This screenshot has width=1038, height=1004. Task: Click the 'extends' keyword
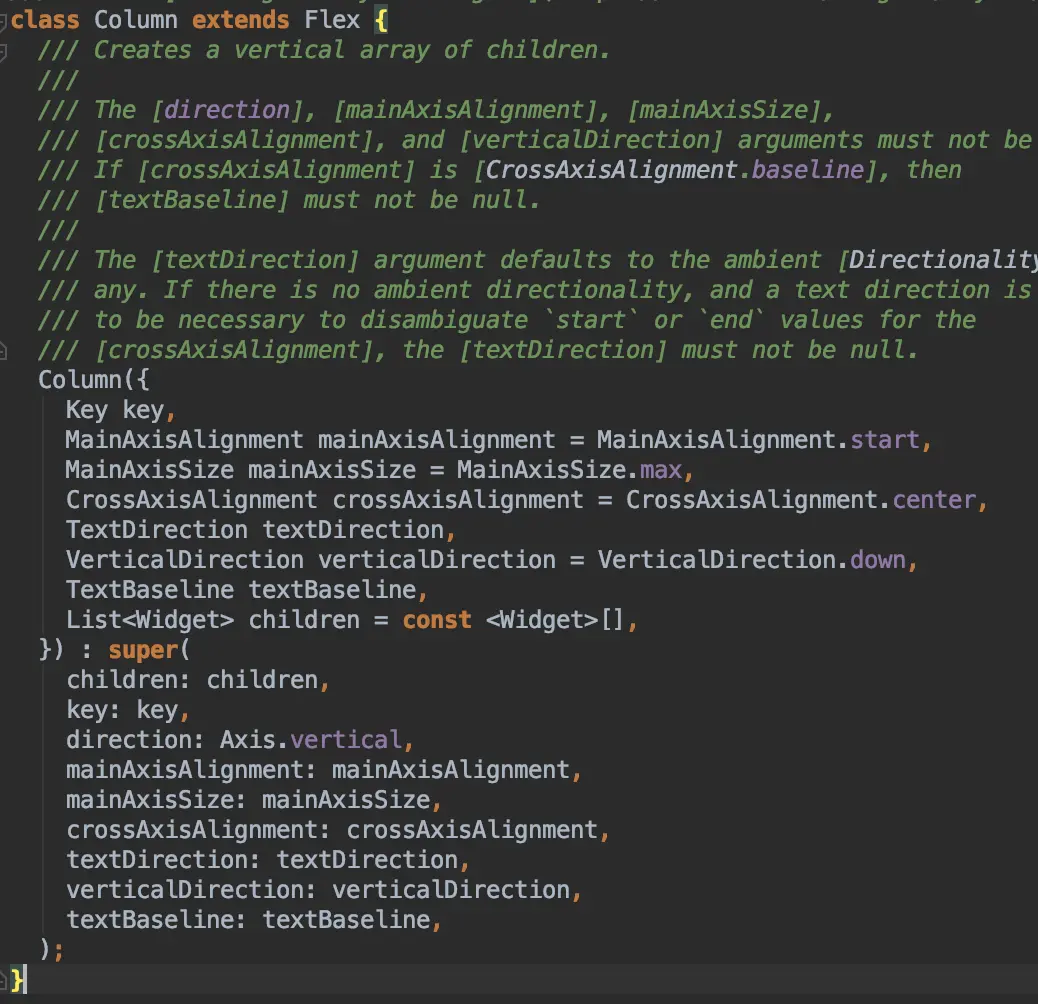point(240,20)
